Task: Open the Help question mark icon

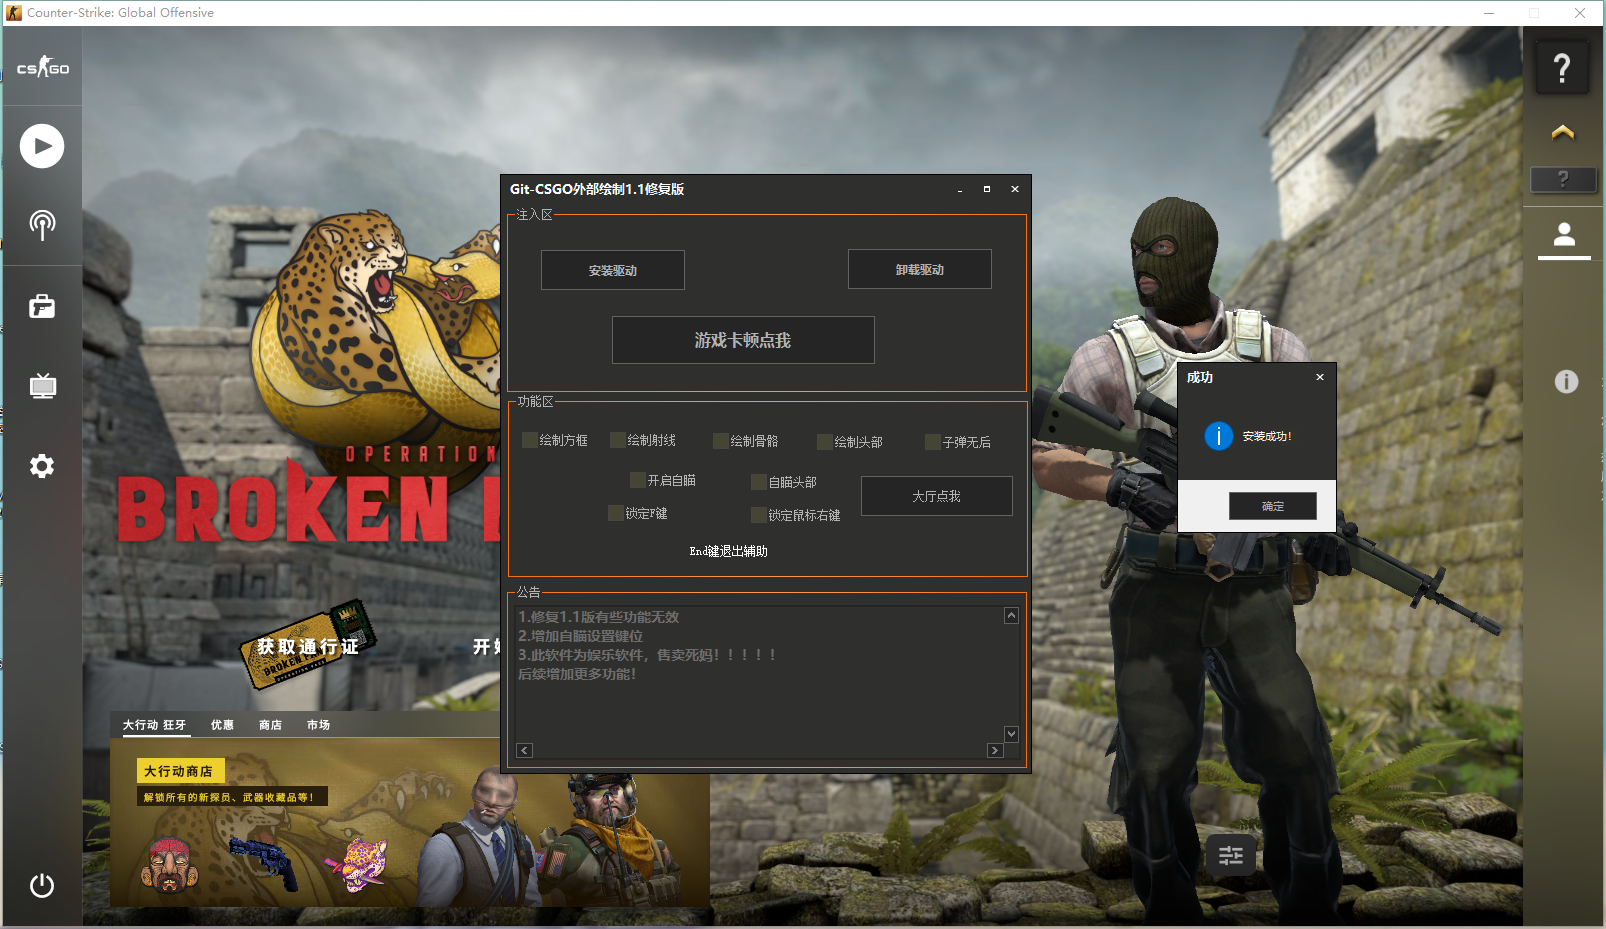Action: [1562, 66]
